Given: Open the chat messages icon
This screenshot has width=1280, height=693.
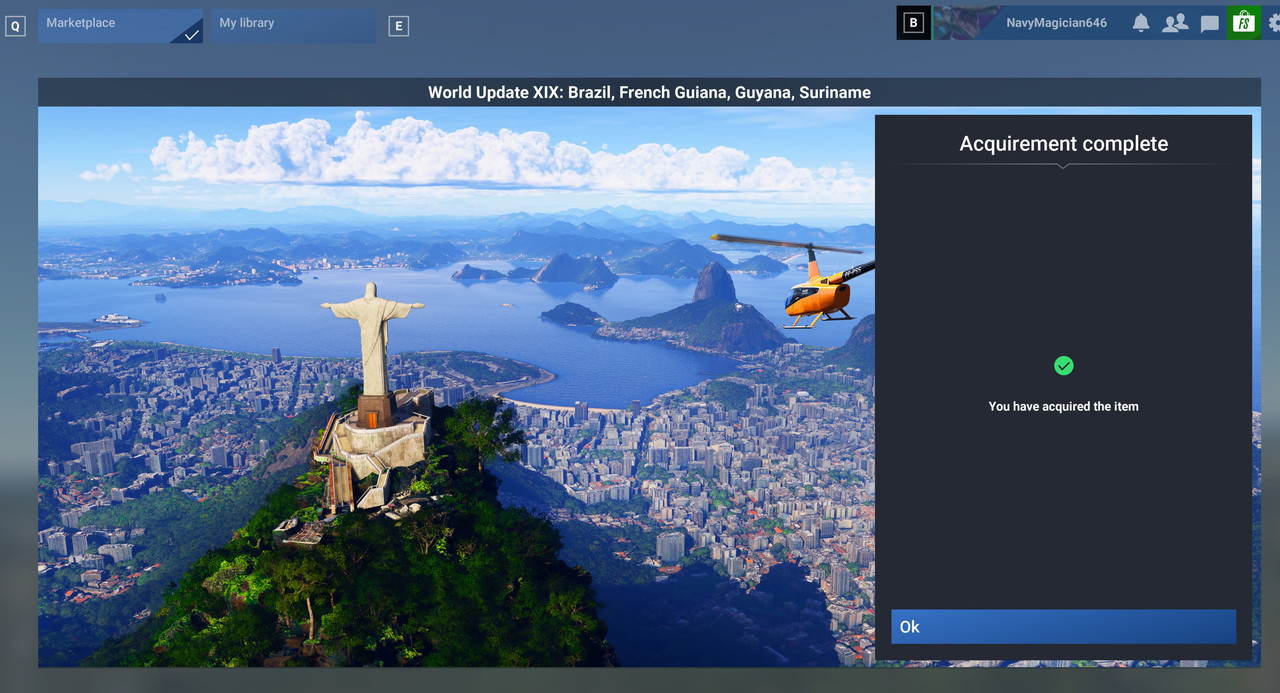Looking at the screenshot, I should (1210, 24).
